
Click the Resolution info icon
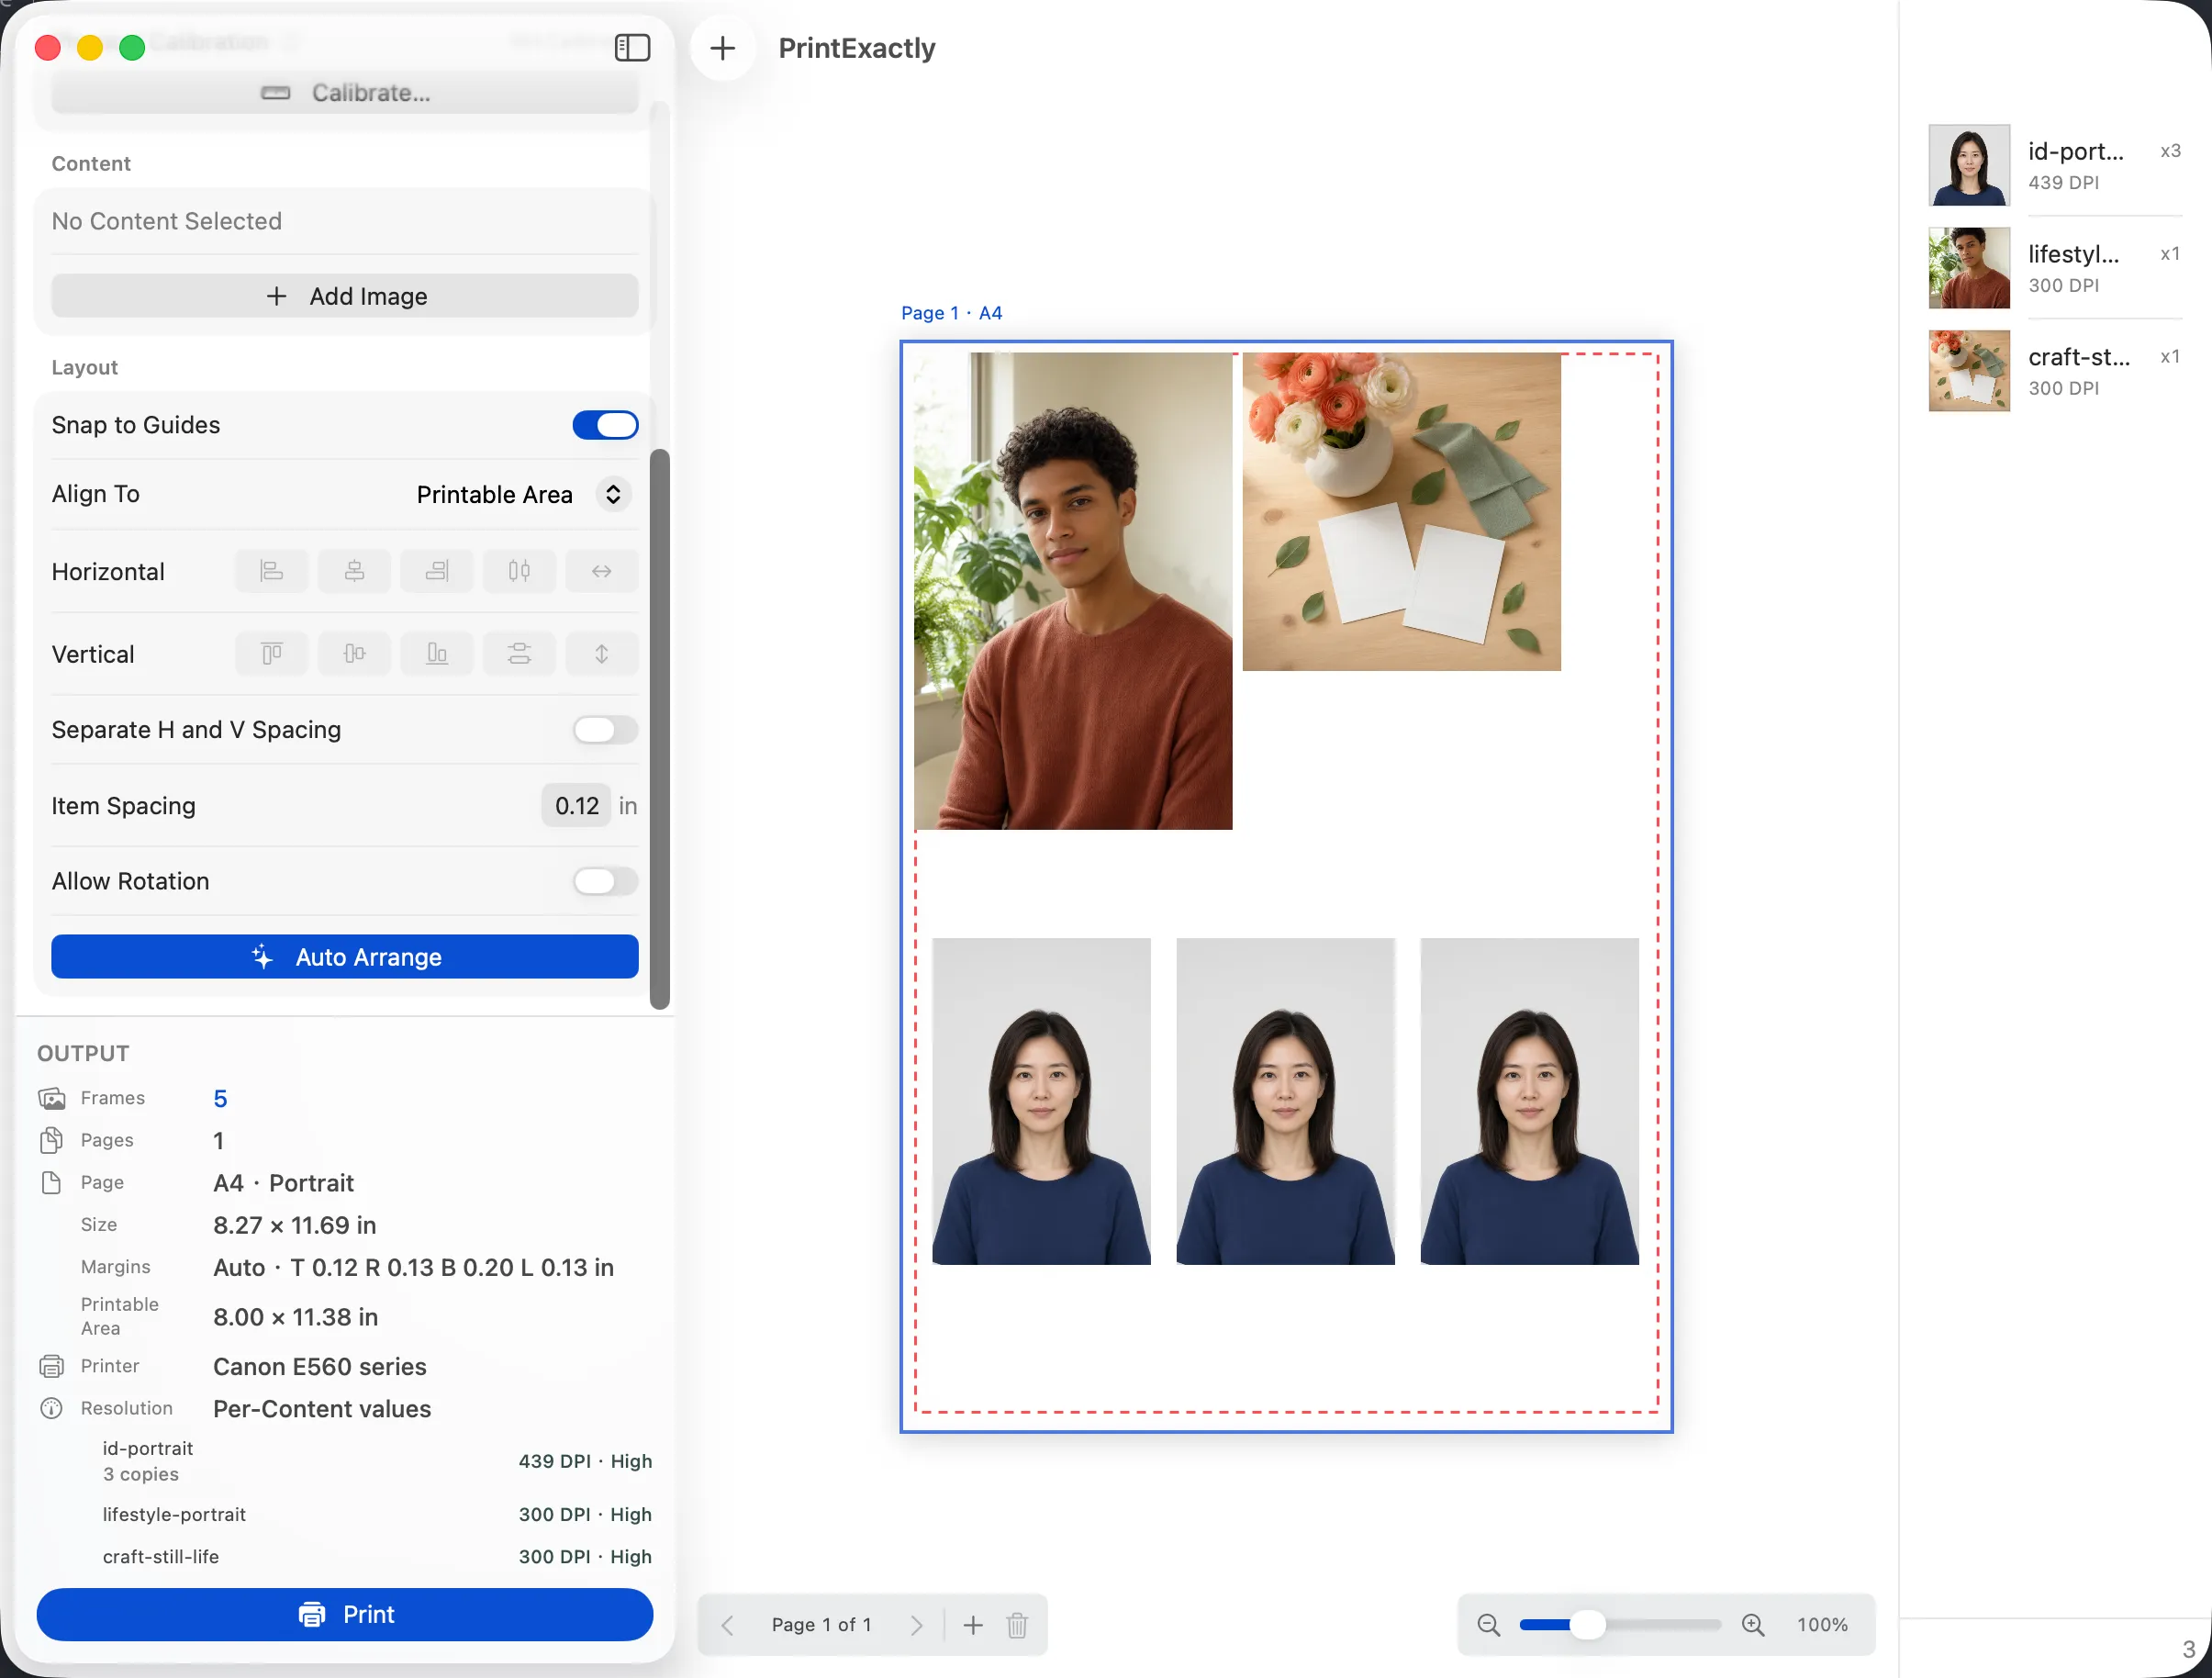(52, 1408)
